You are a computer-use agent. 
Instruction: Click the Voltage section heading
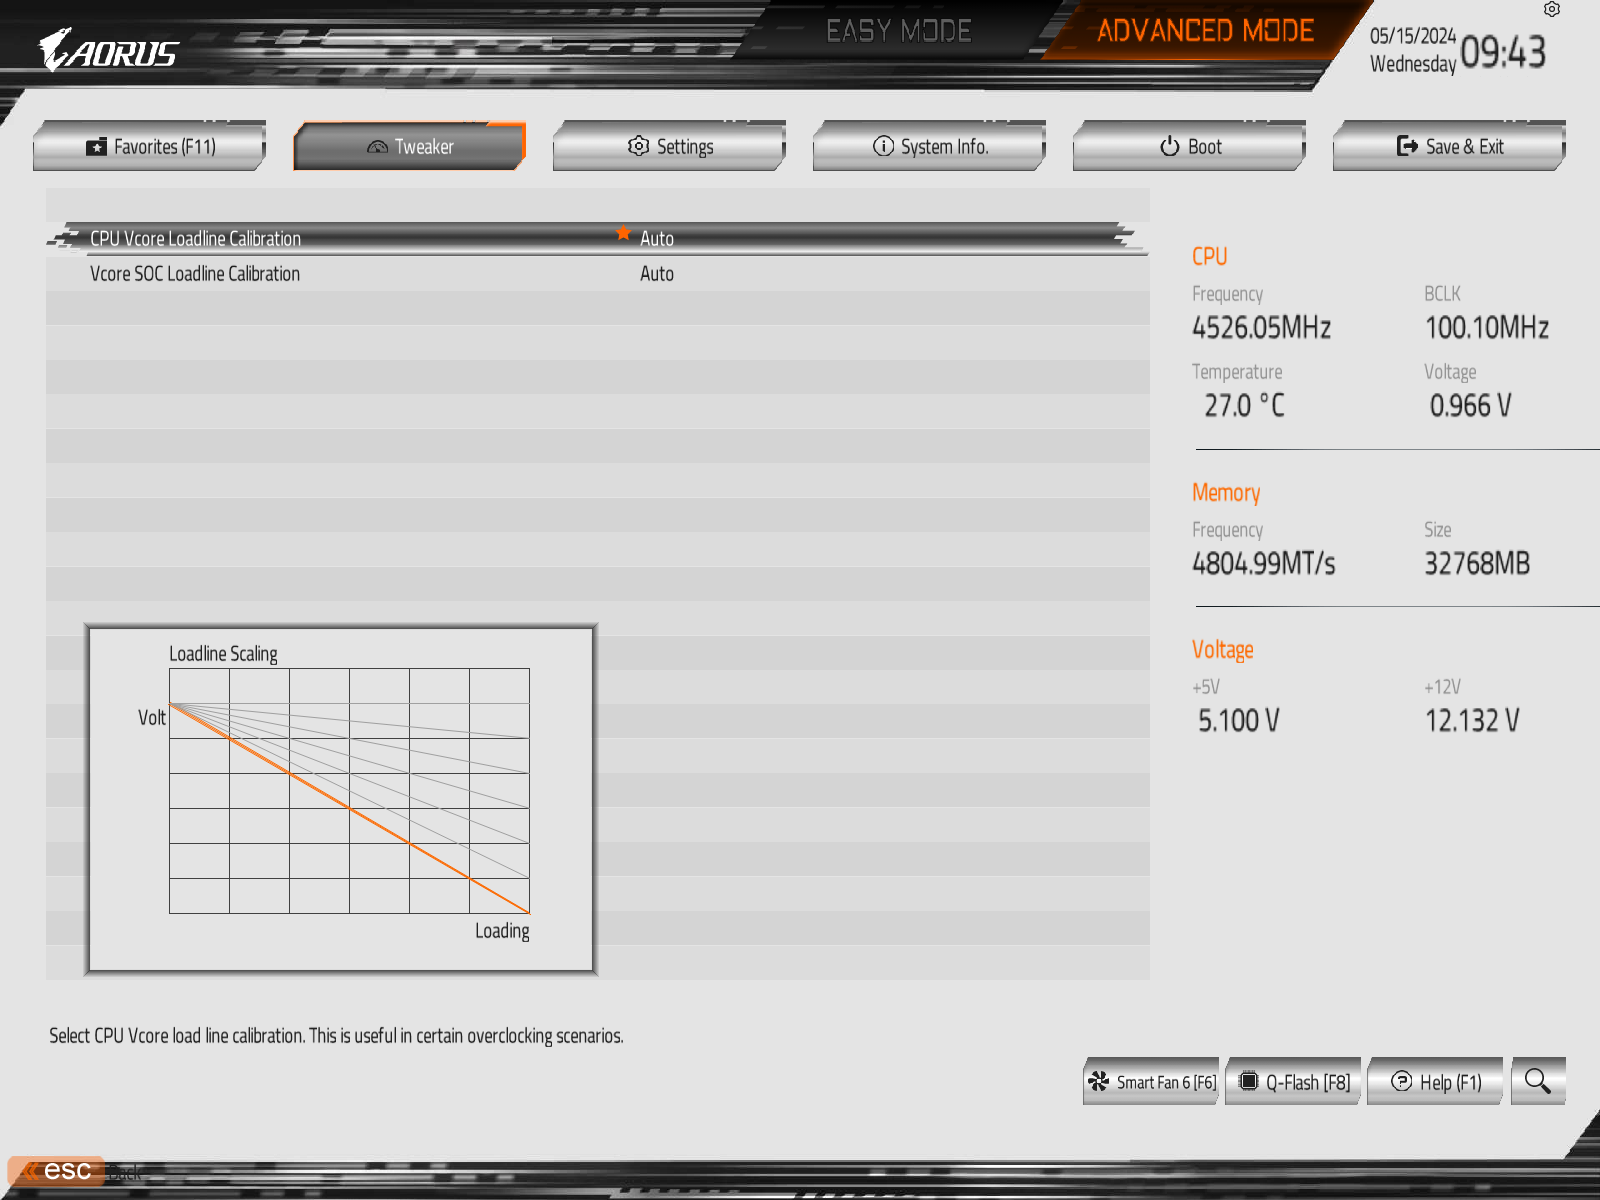point(1222,650)
